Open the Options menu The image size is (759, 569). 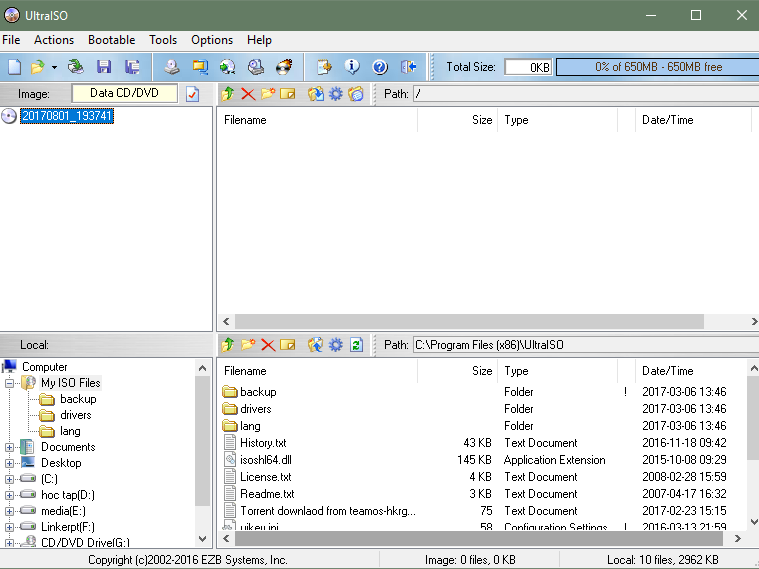(212, 40)
